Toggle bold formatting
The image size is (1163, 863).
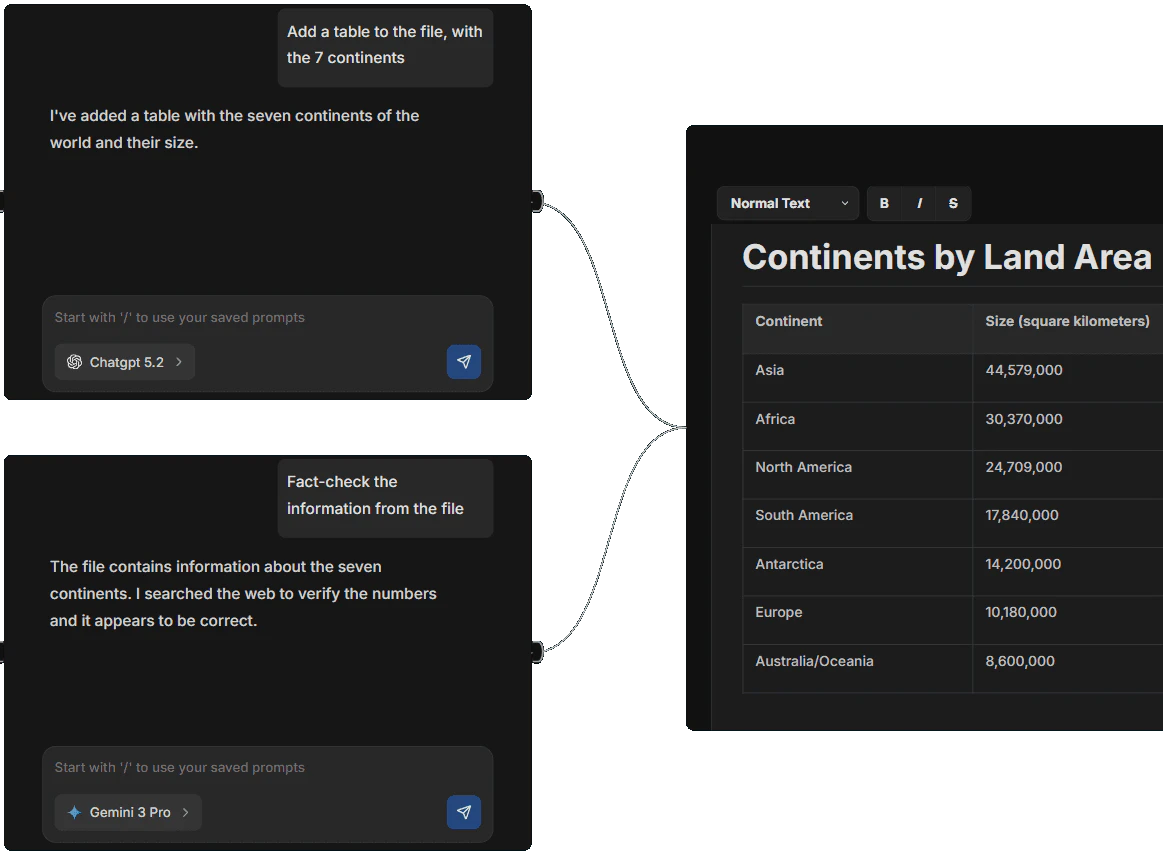[884, 203]
